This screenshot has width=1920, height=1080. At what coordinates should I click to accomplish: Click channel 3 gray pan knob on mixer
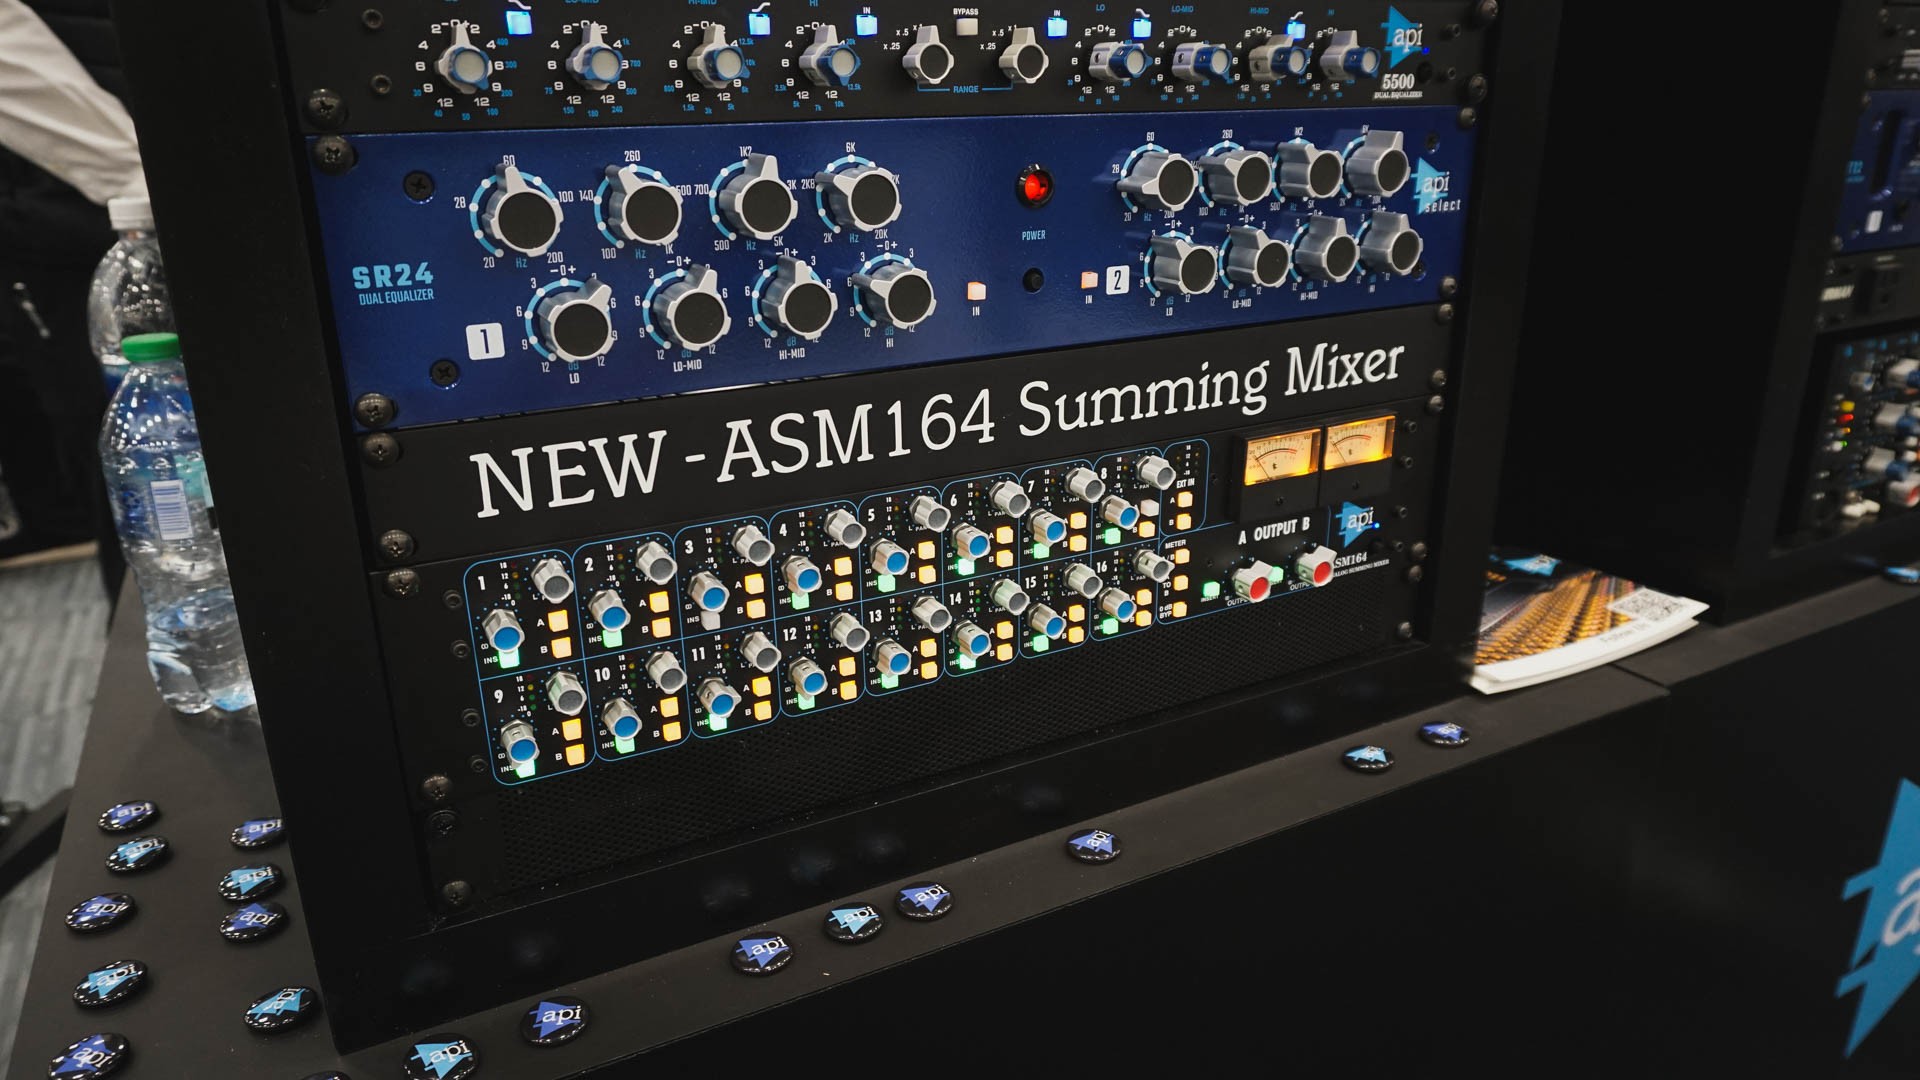click(x=751, y=544)
